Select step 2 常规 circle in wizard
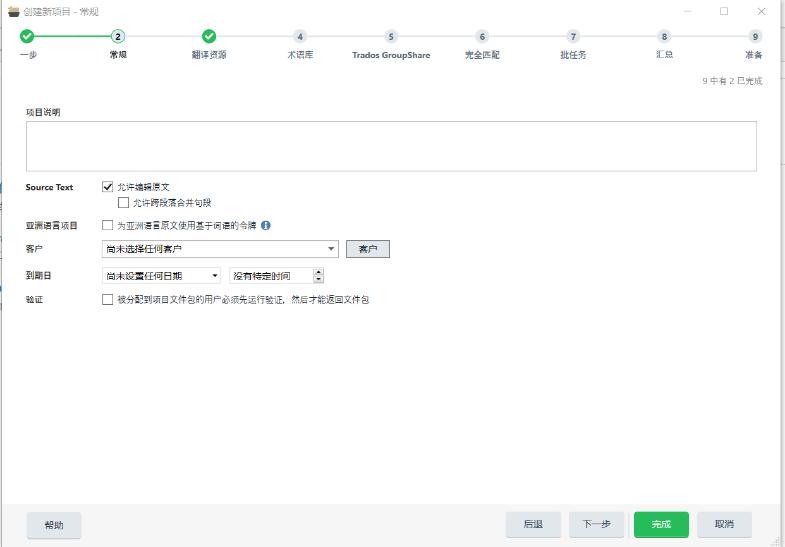Screen dimensions: 785x547 pyautogui.click(x=118, y=36)
